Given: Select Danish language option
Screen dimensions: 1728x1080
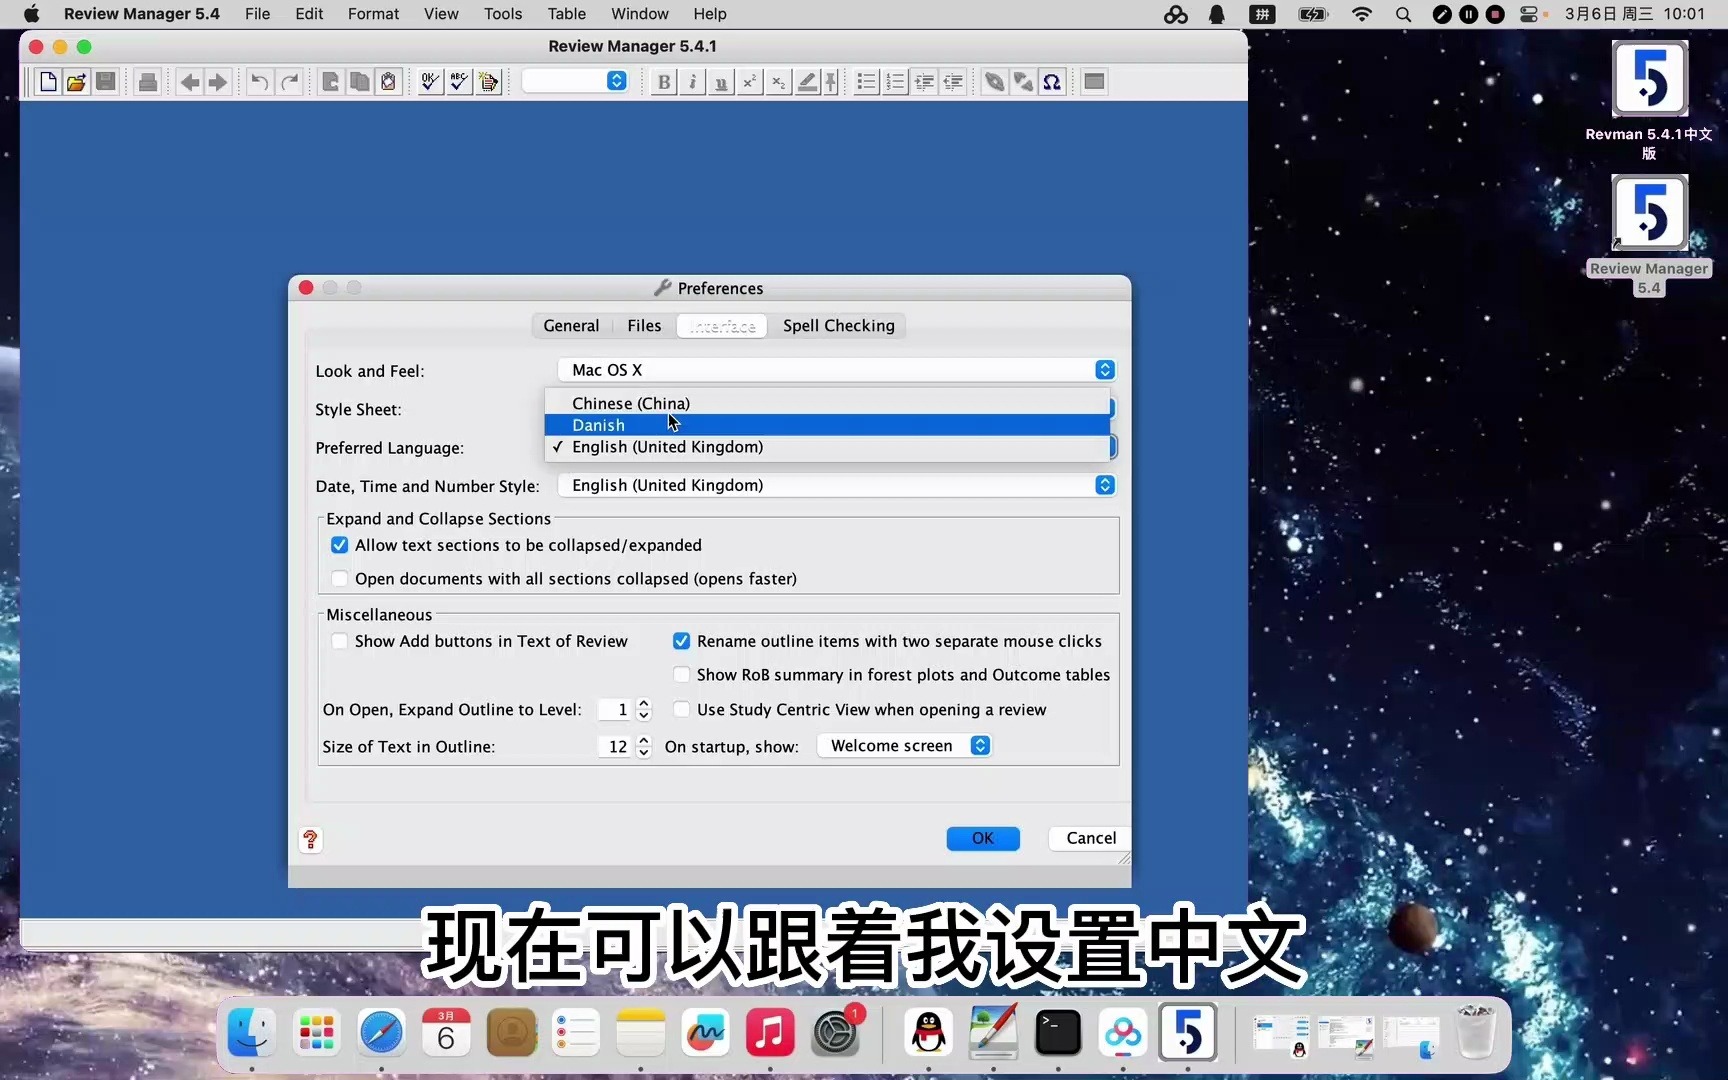Looking at the screenshot, I should [827, 425].
